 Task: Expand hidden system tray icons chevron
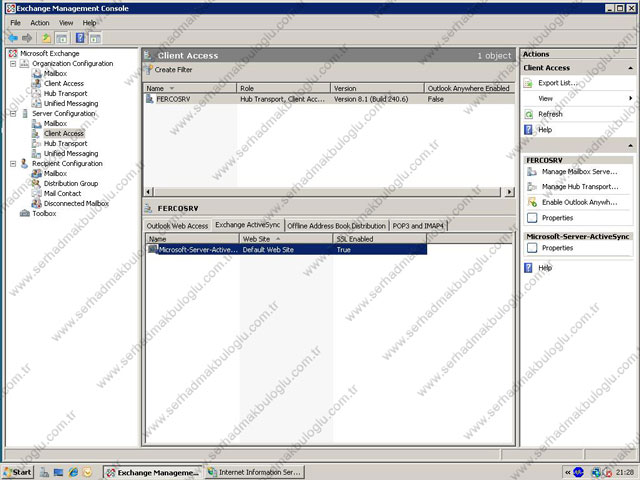pyautogui.click(x=568, y=472)
